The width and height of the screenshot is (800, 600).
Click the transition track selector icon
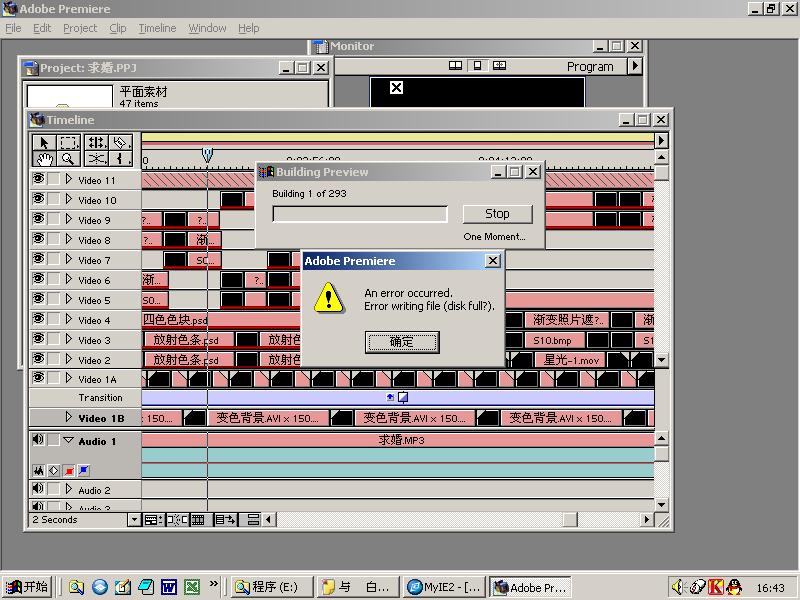[x=403, y=397]
